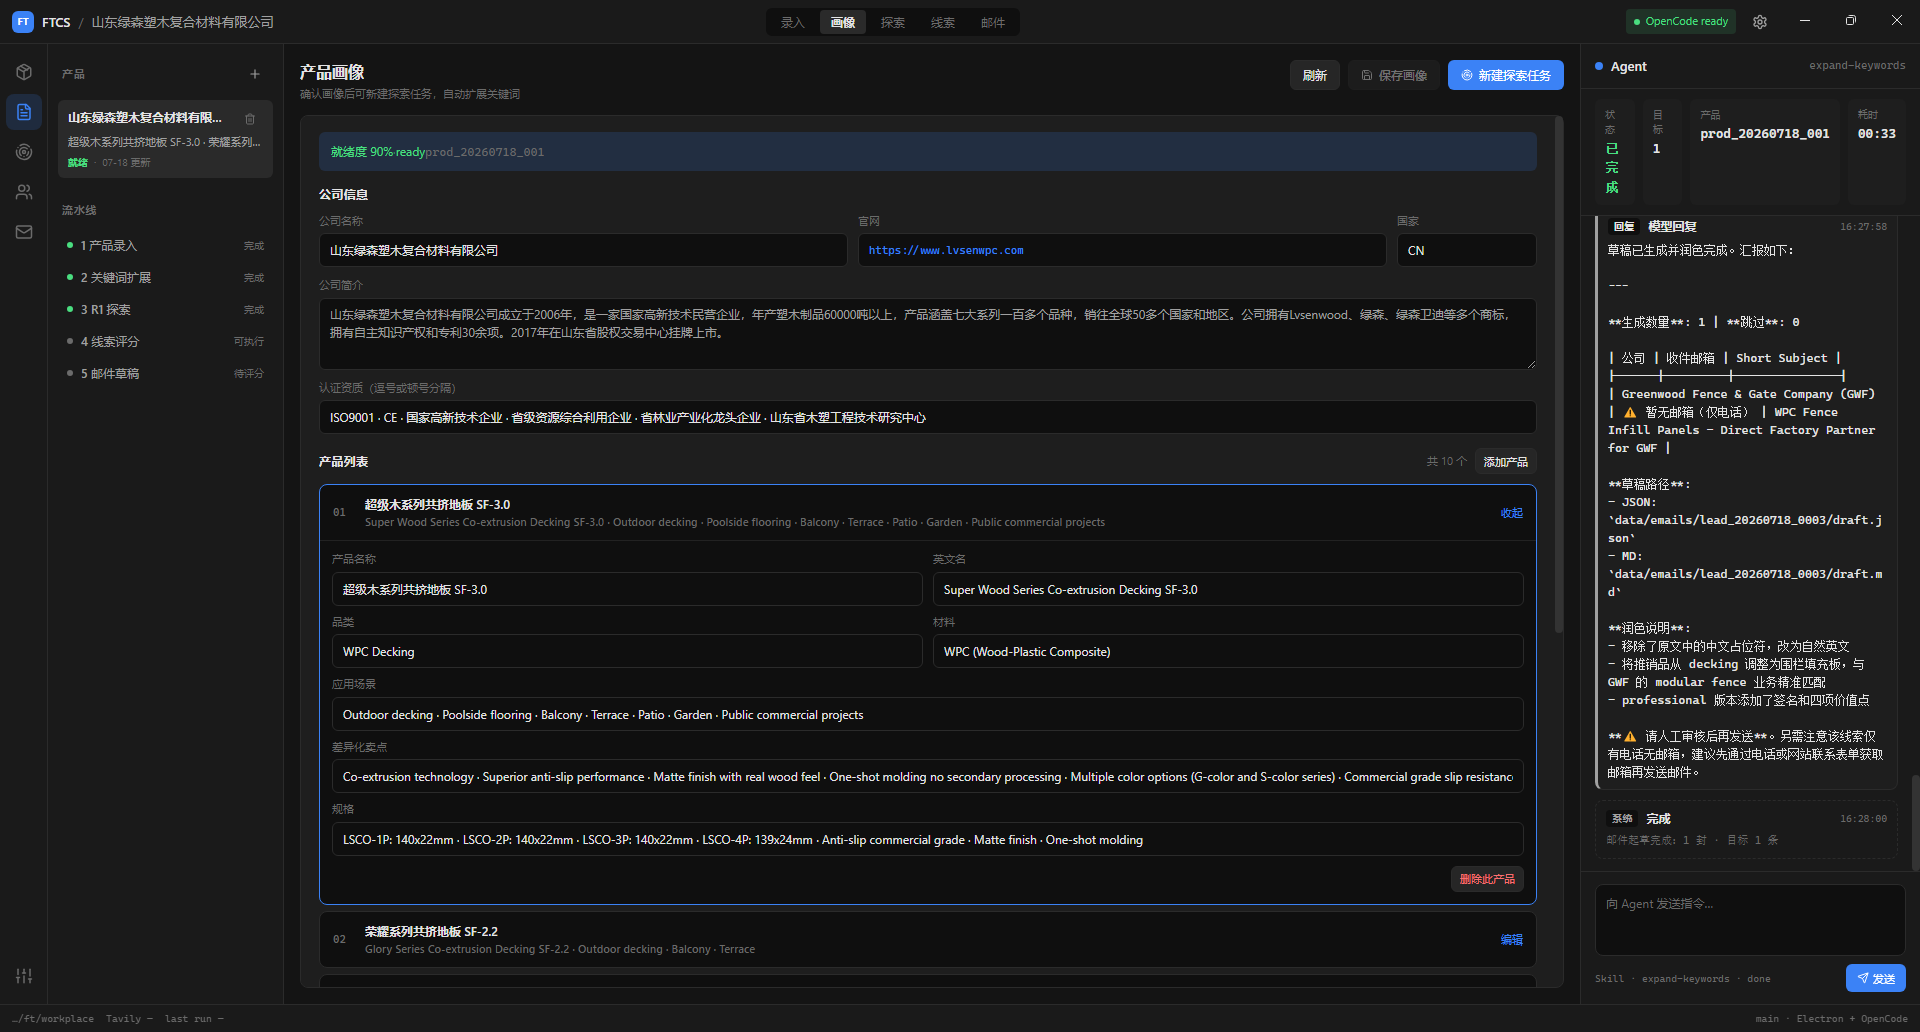Viewport: 1920px width, 1032px height.
Task: Click the Agent command input box
Action: 1750,920
